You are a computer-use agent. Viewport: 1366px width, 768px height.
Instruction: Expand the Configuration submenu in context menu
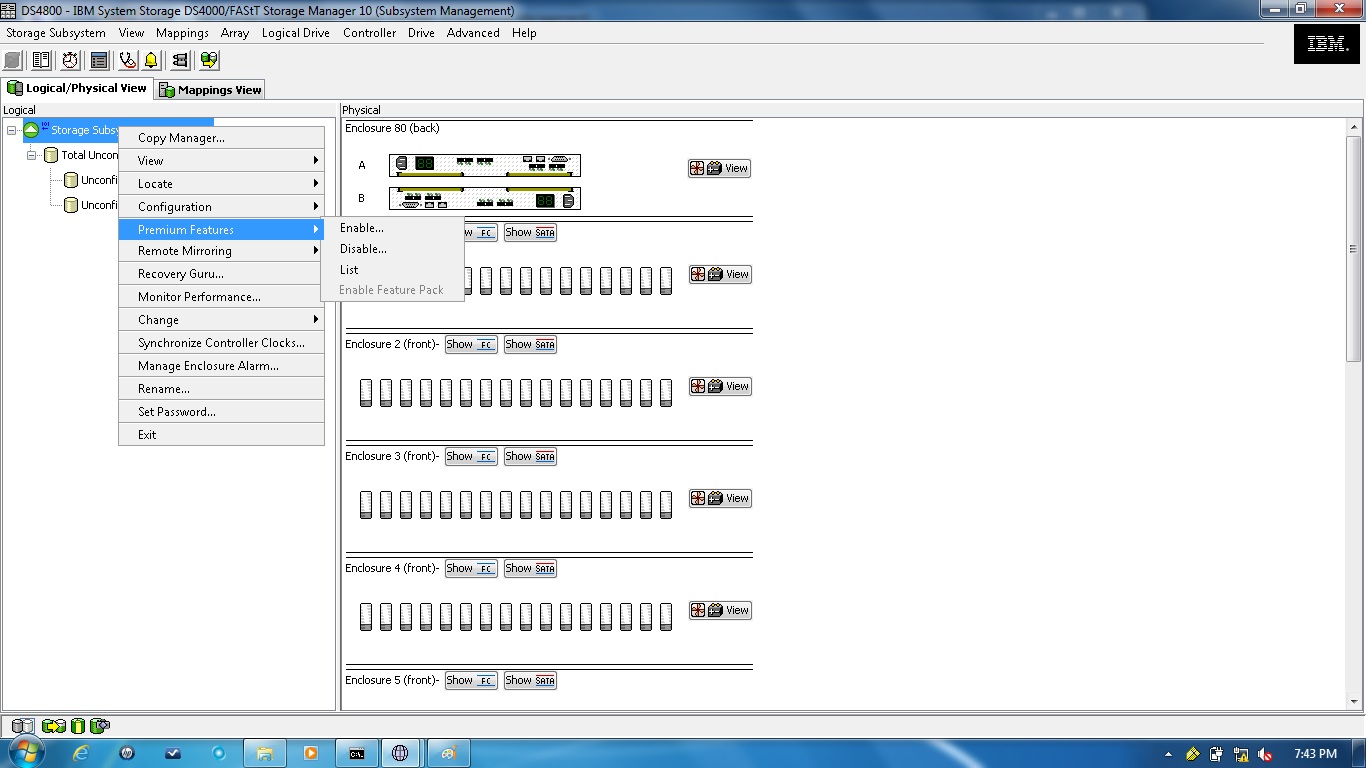[x=221, y=206]
